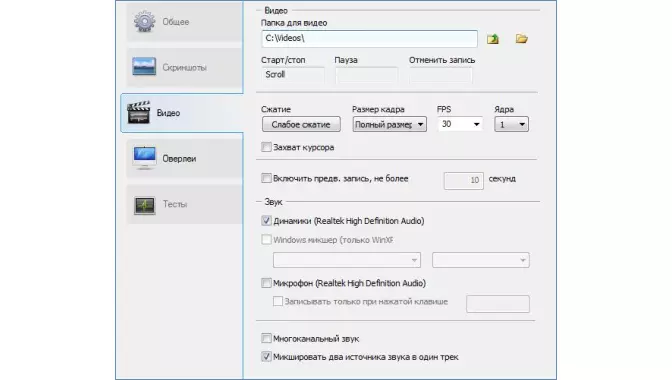Open the FPS dropdown showing 30
672x380 pixels.
click(x=460, y=124)
